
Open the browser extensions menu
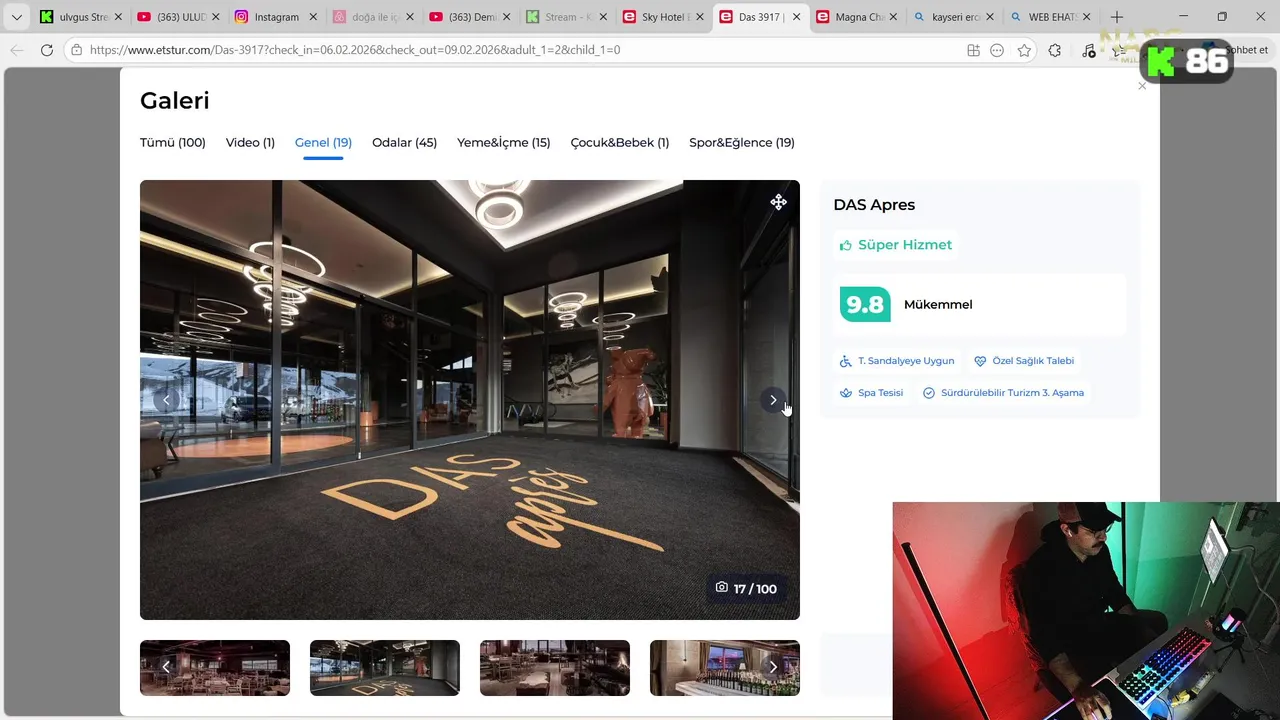point(1055,50)
